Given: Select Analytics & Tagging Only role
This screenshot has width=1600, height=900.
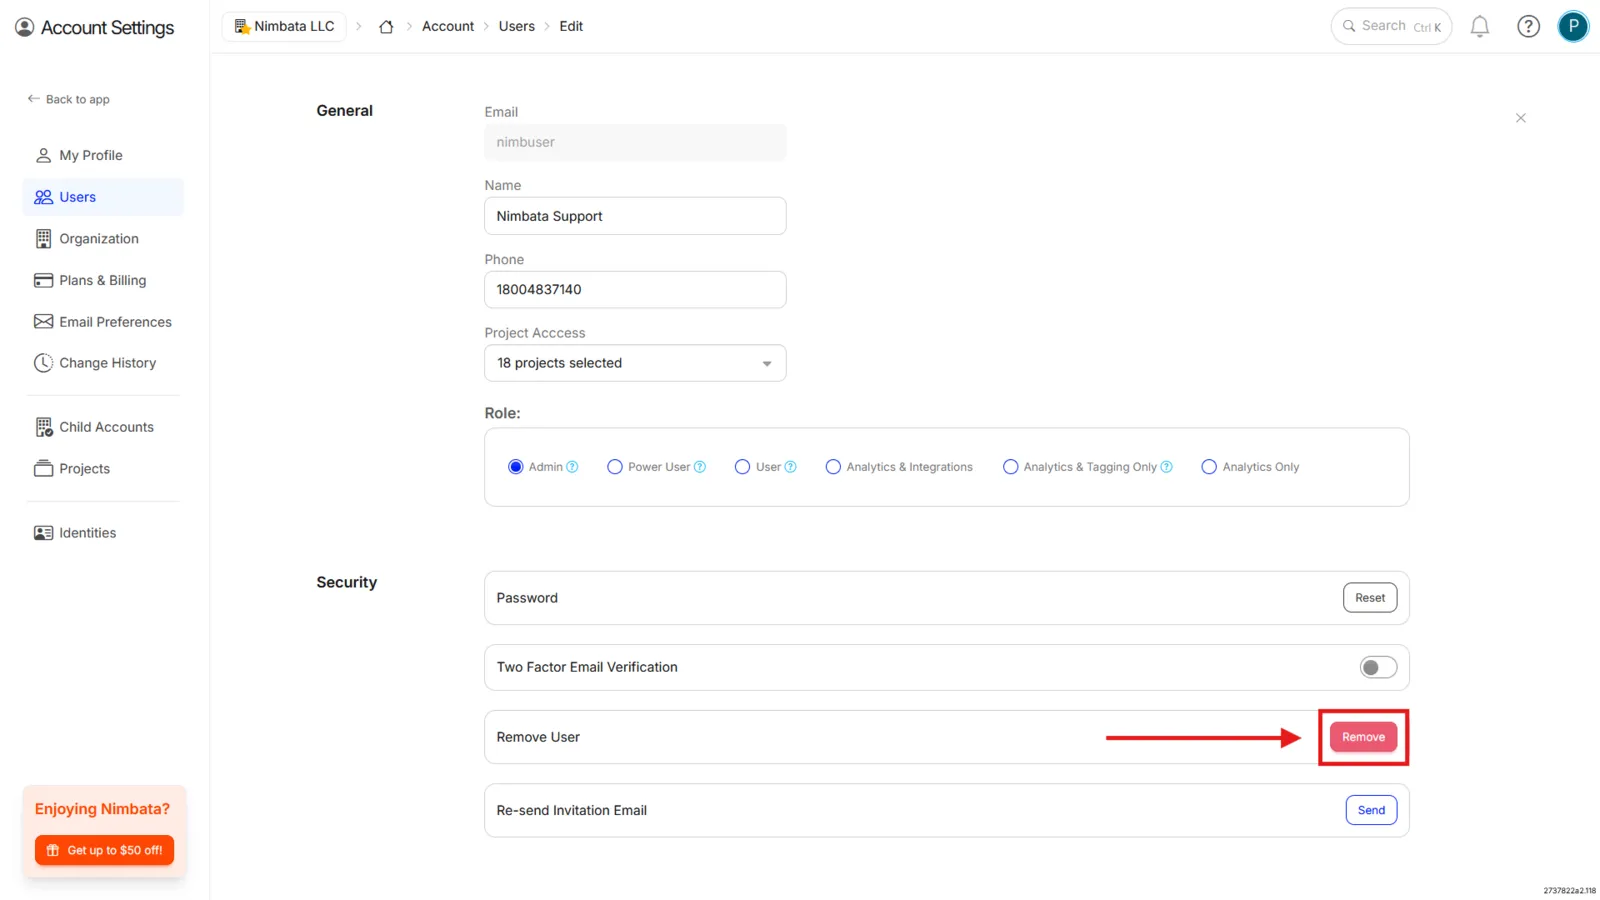Looking at the screenshot, I should [x=1010, y=467].
